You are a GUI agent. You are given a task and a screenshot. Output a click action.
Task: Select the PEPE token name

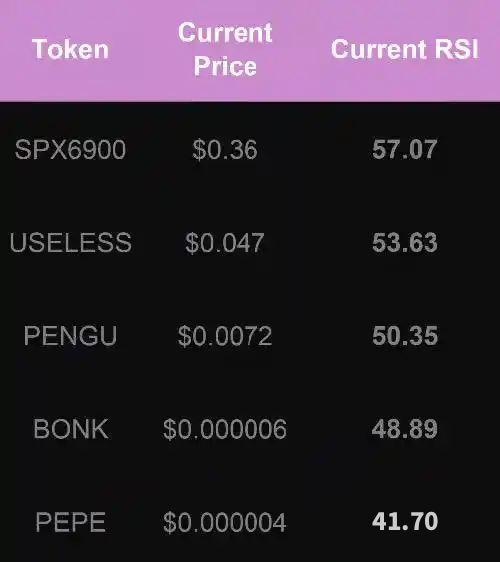71,522
